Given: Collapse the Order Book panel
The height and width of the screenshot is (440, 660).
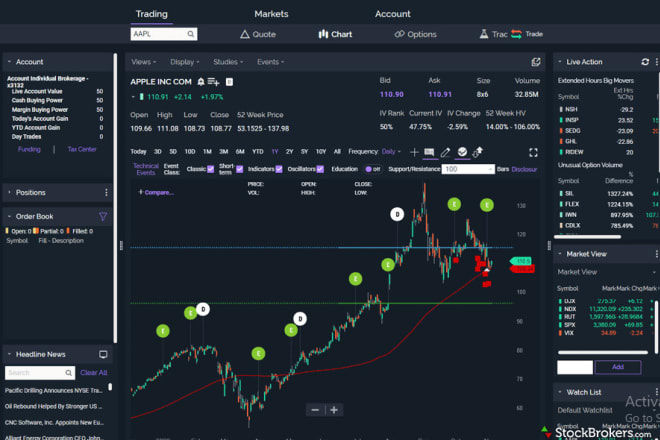Looking at the screenshot, I should pyautogui.click(x=9, y=216).
